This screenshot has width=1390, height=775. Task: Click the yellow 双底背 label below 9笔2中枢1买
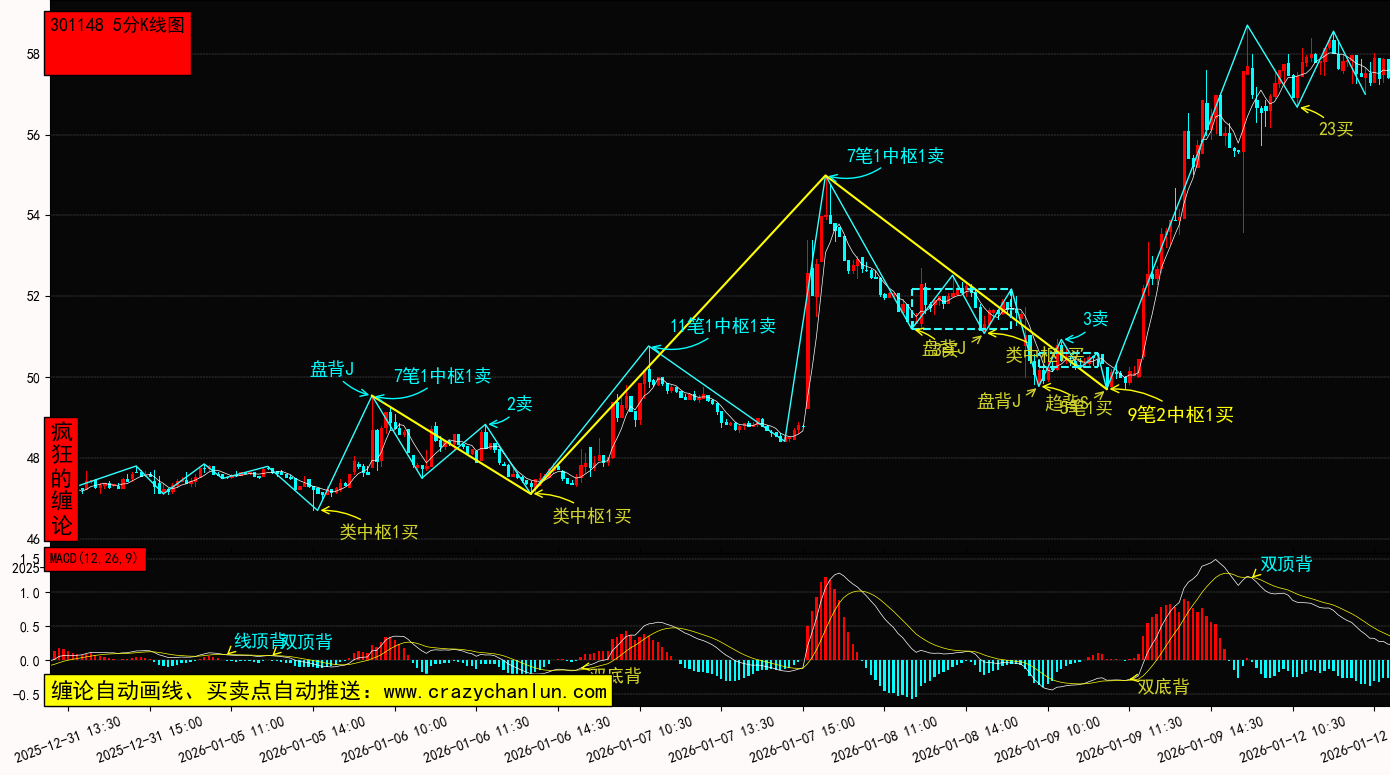coord(1163,687)
